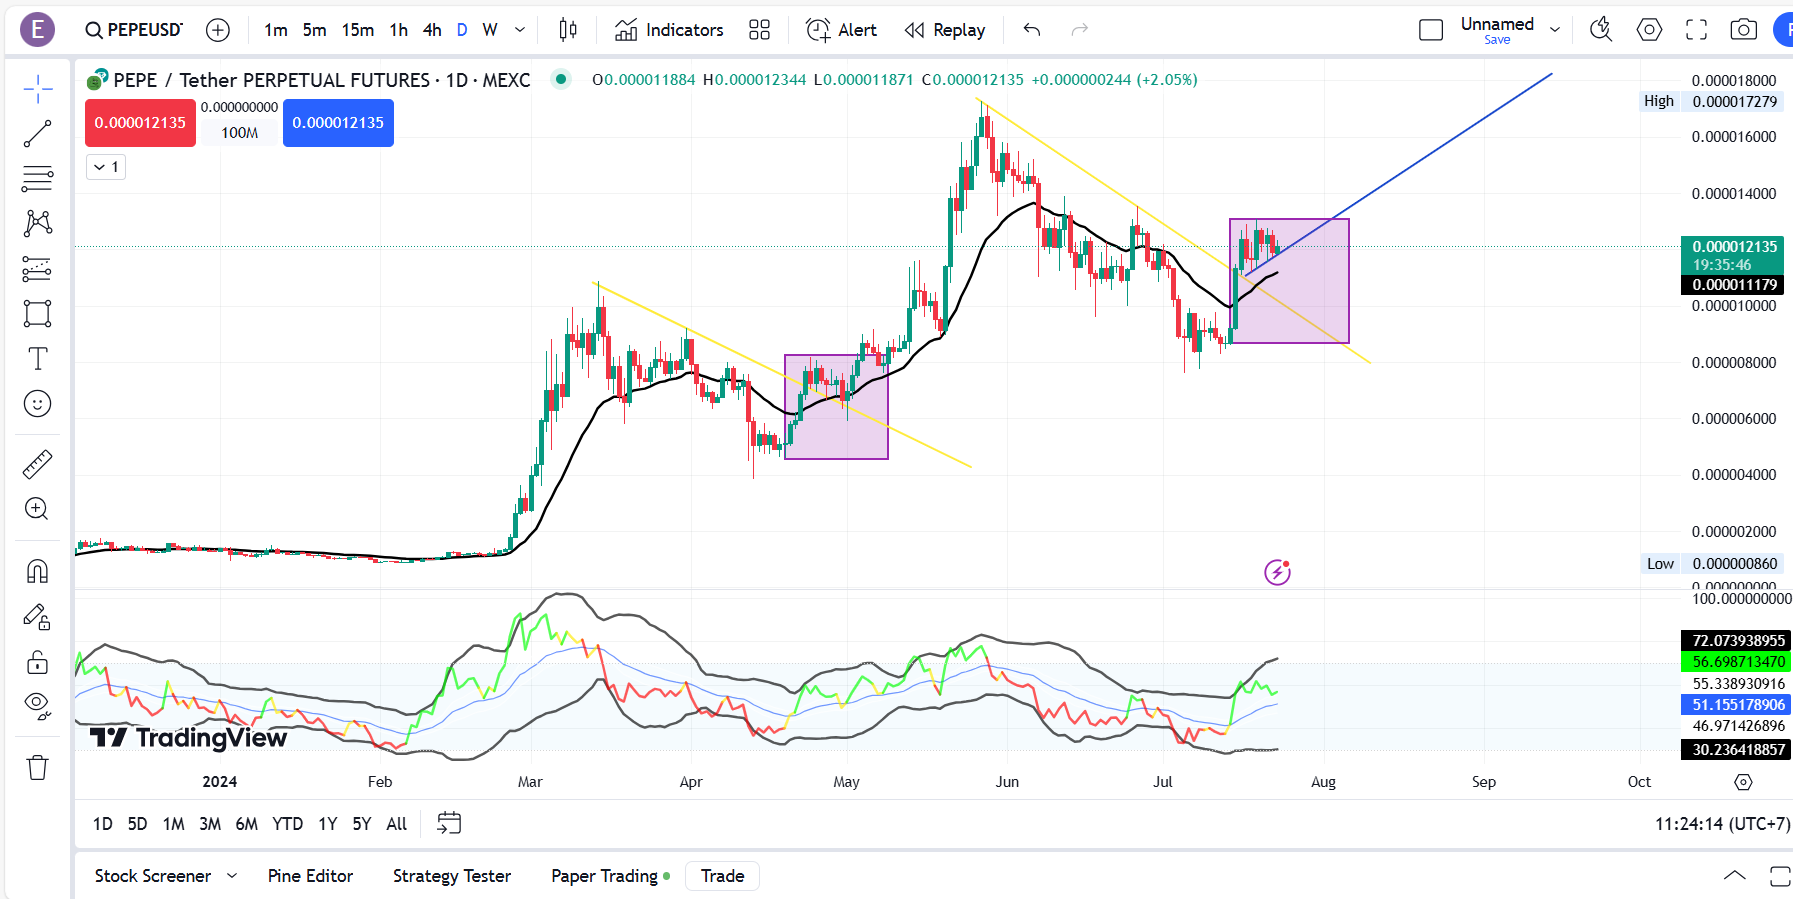Open the candlestick chart type selector
Viewport: 1793px width, 899px height.
click(x=568, y=30)
